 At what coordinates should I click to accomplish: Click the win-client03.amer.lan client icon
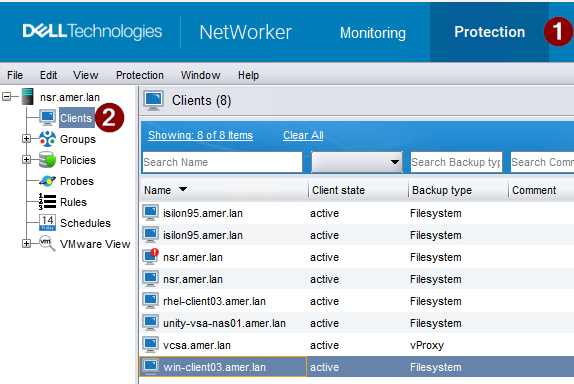coord(150,367)
